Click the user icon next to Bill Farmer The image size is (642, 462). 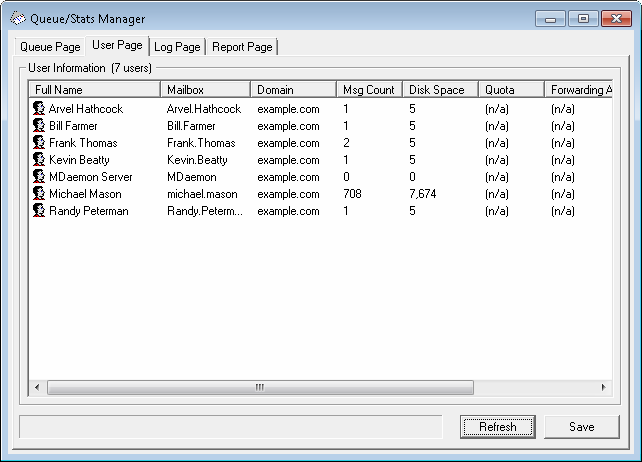tap(38, 126)
